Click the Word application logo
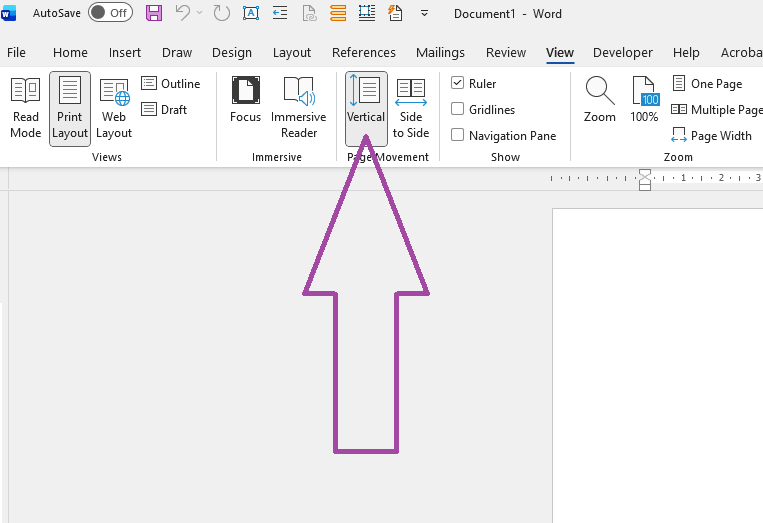 [8, 13]
